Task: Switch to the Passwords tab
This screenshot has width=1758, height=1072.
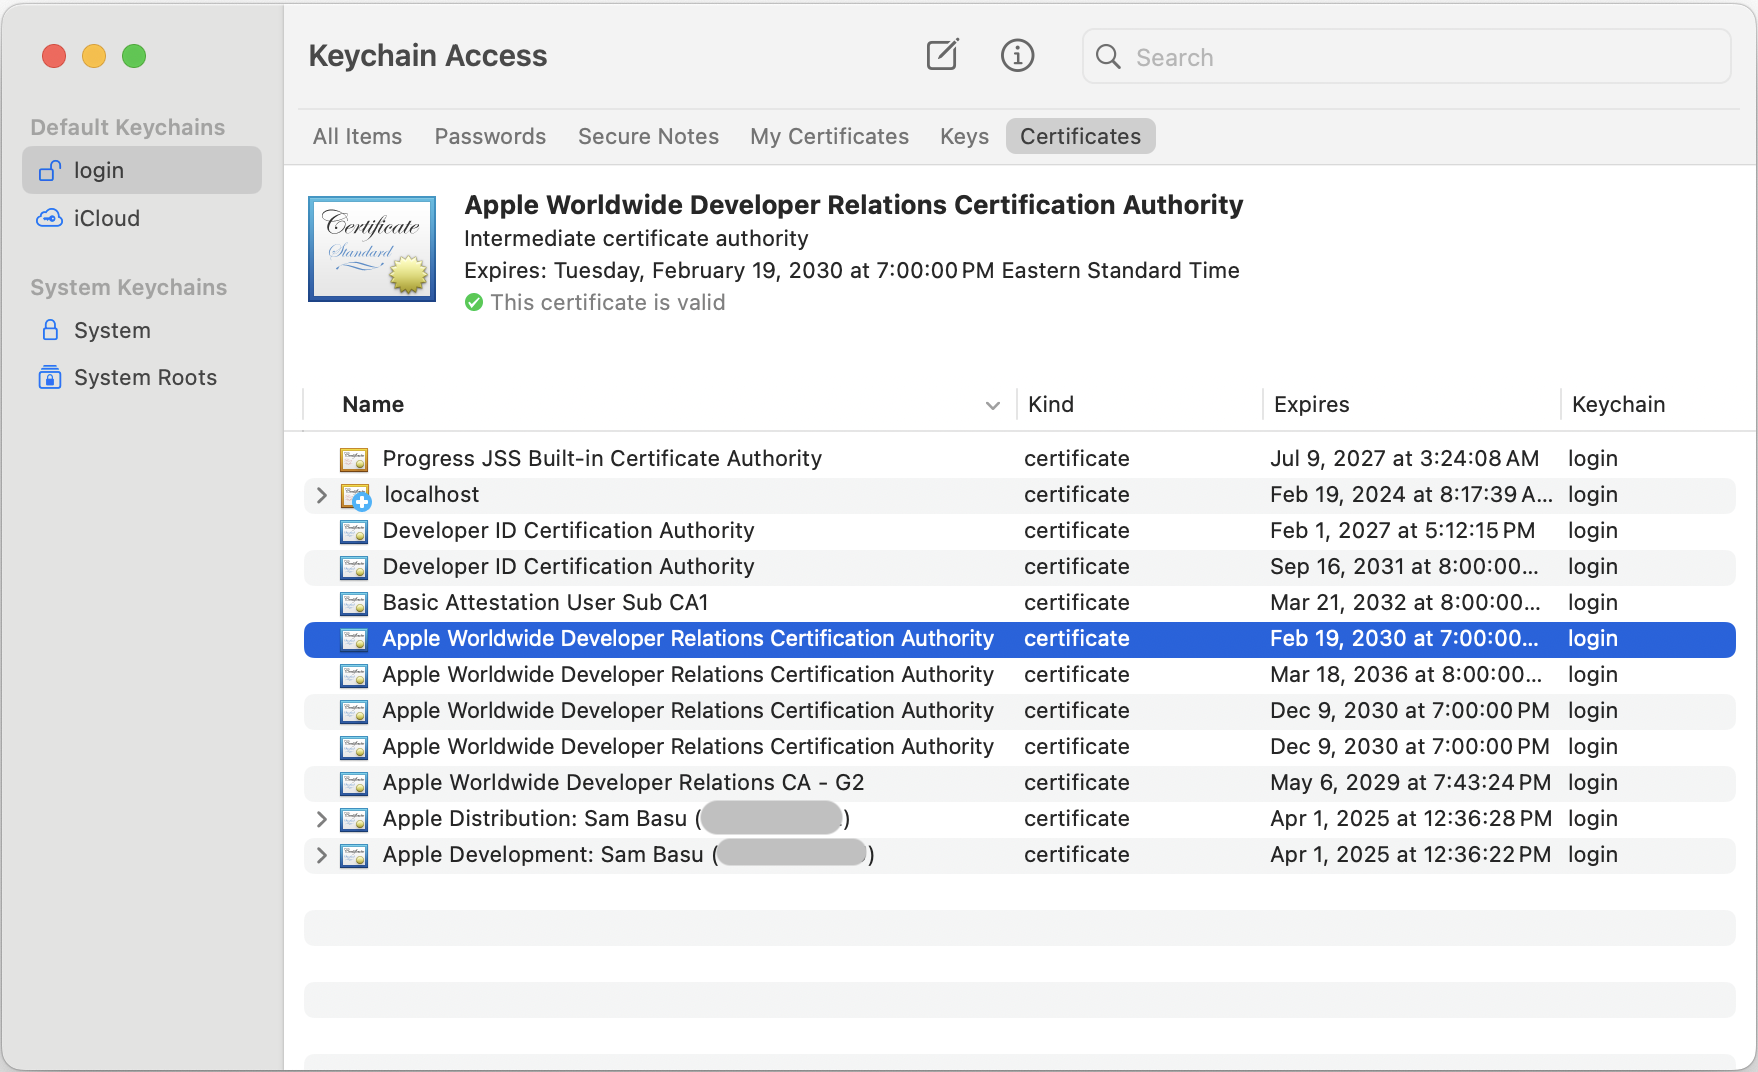Action: [x=490, y=136]
